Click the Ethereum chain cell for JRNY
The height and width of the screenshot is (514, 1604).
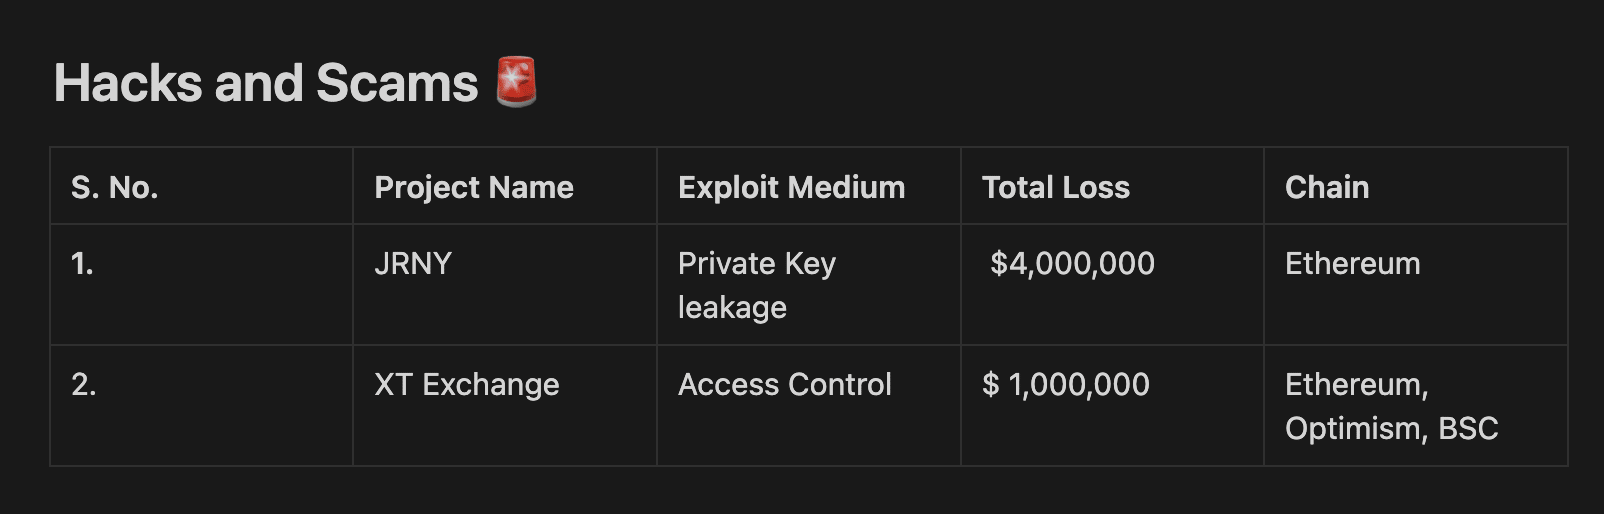[1416, 285]
